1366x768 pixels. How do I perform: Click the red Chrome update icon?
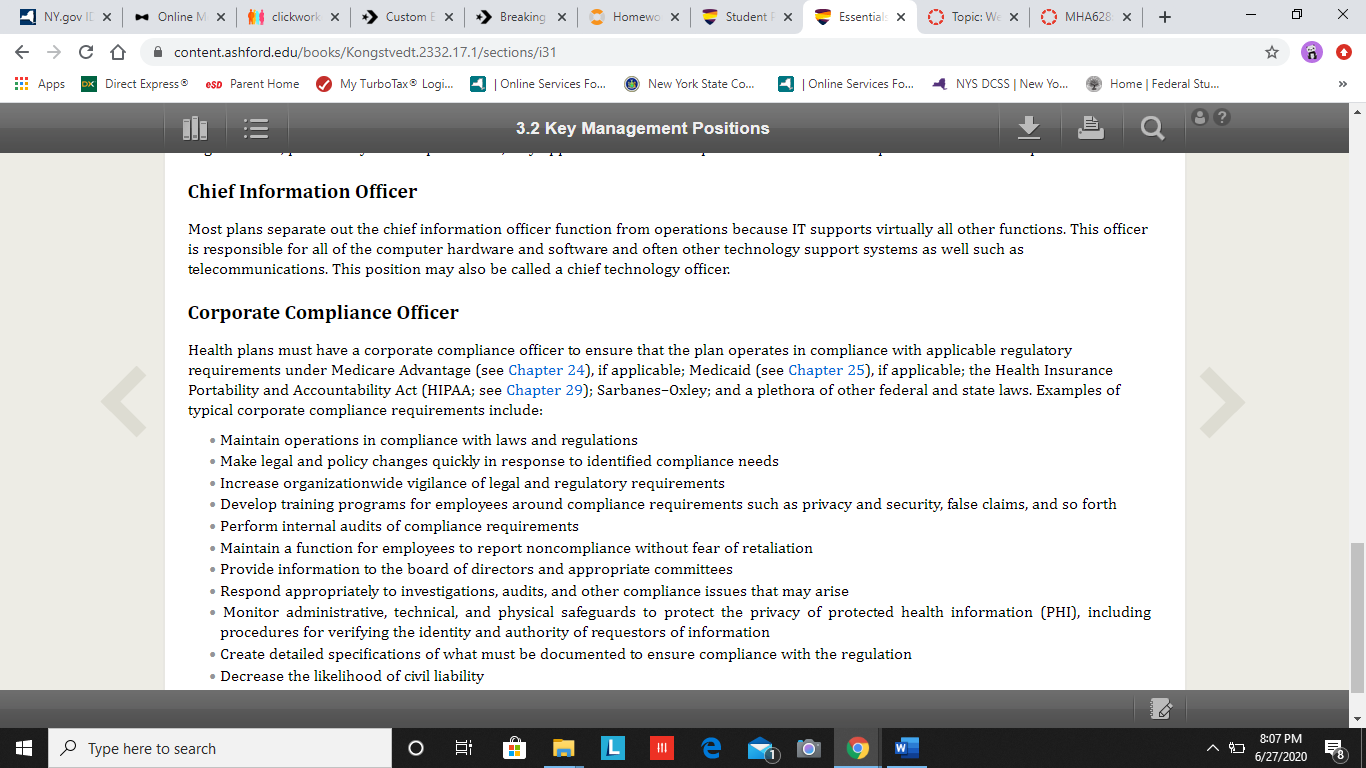pos(1344,52)
